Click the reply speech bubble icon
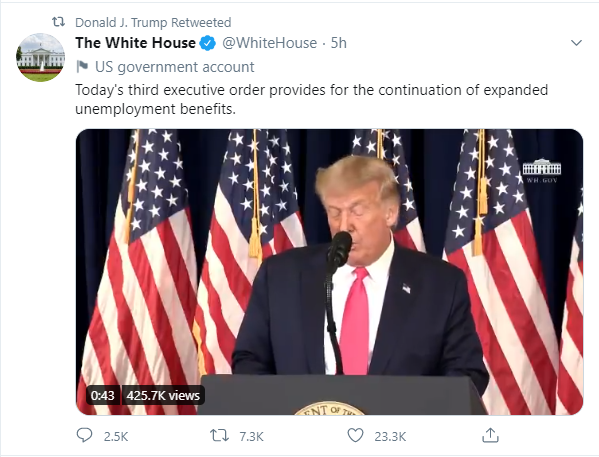599x457 pixels. tap(84, 435)
